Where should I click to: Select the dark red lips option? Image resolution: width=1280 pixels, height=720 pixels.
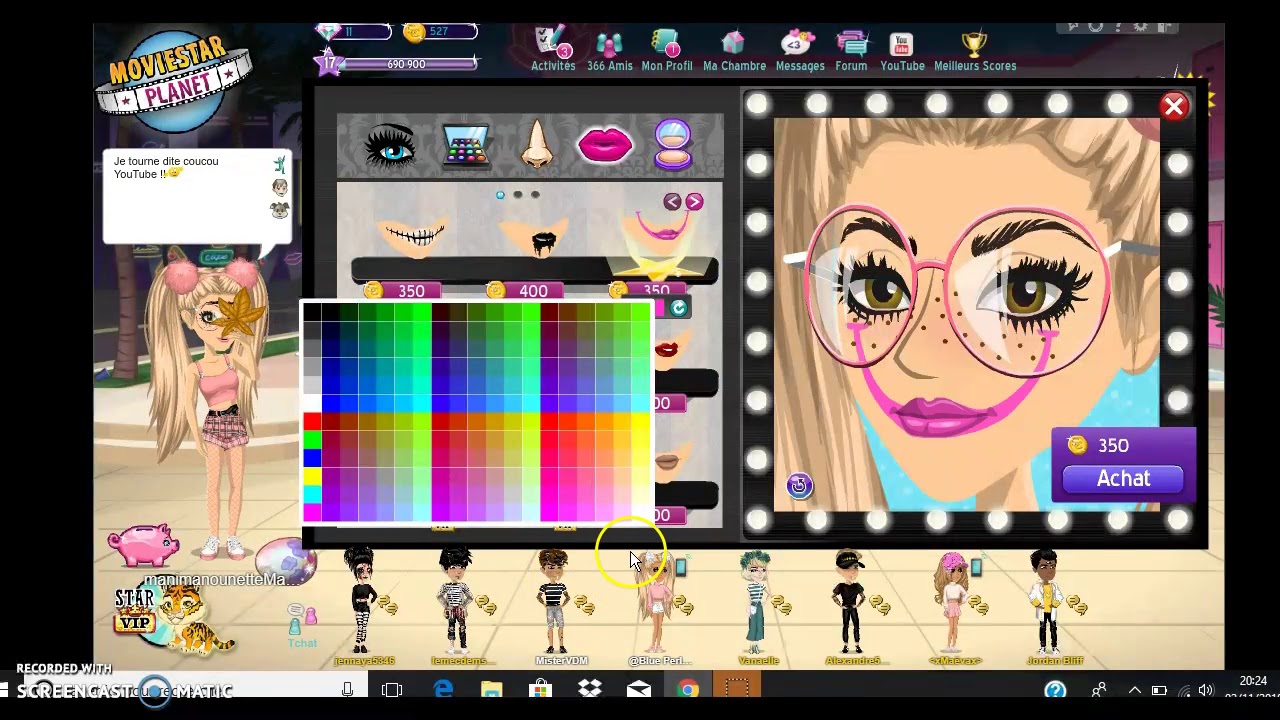tap(667, 348)
